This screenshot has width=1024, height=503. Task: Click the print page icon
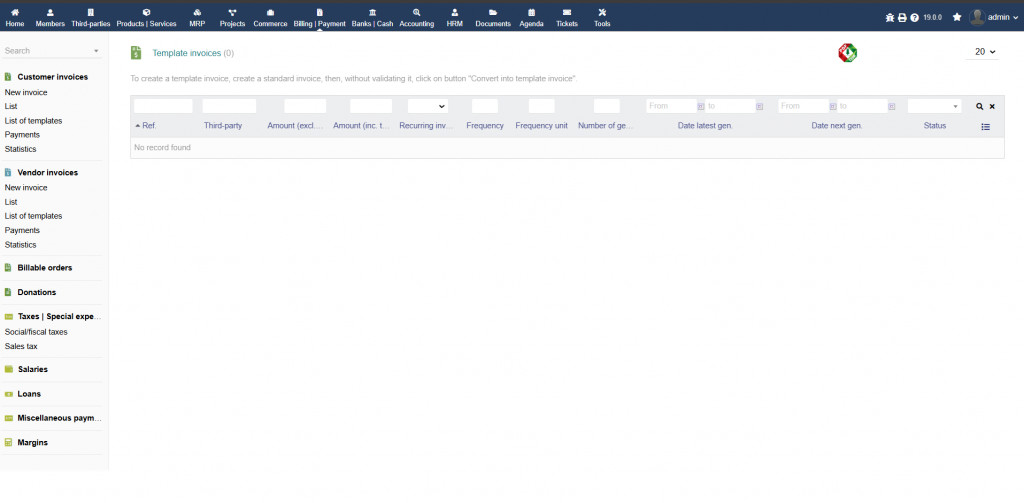[x=902, y=18]
